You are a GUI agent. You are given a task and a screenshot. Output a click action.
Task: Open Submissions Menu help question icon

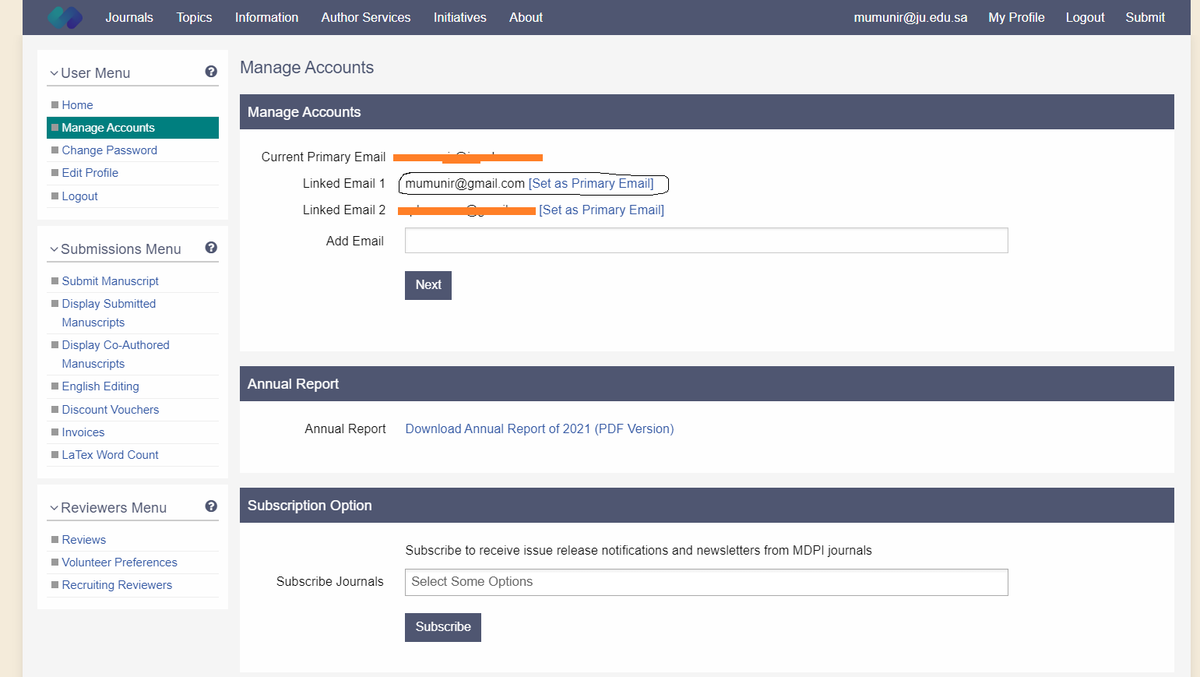(x=211, y=248)
